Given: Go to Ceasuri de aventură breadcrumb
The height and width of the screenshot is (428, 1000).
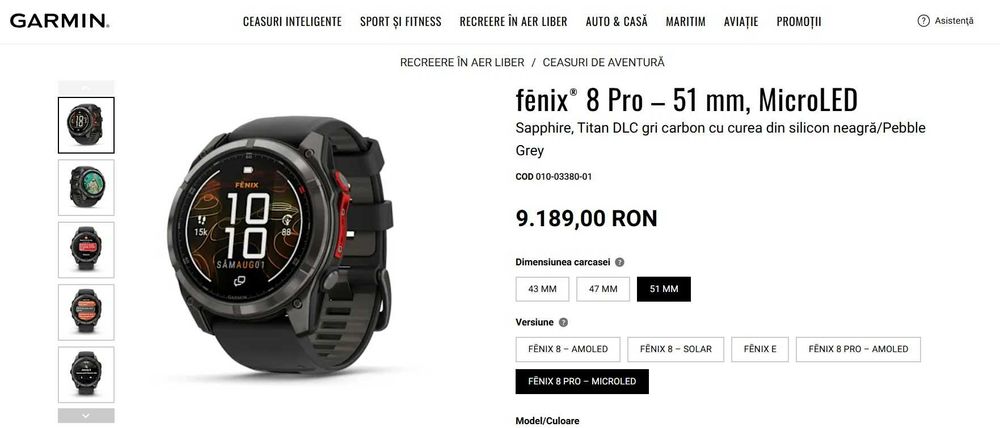Looking at the screenshot, I should (x=603, y=63).
